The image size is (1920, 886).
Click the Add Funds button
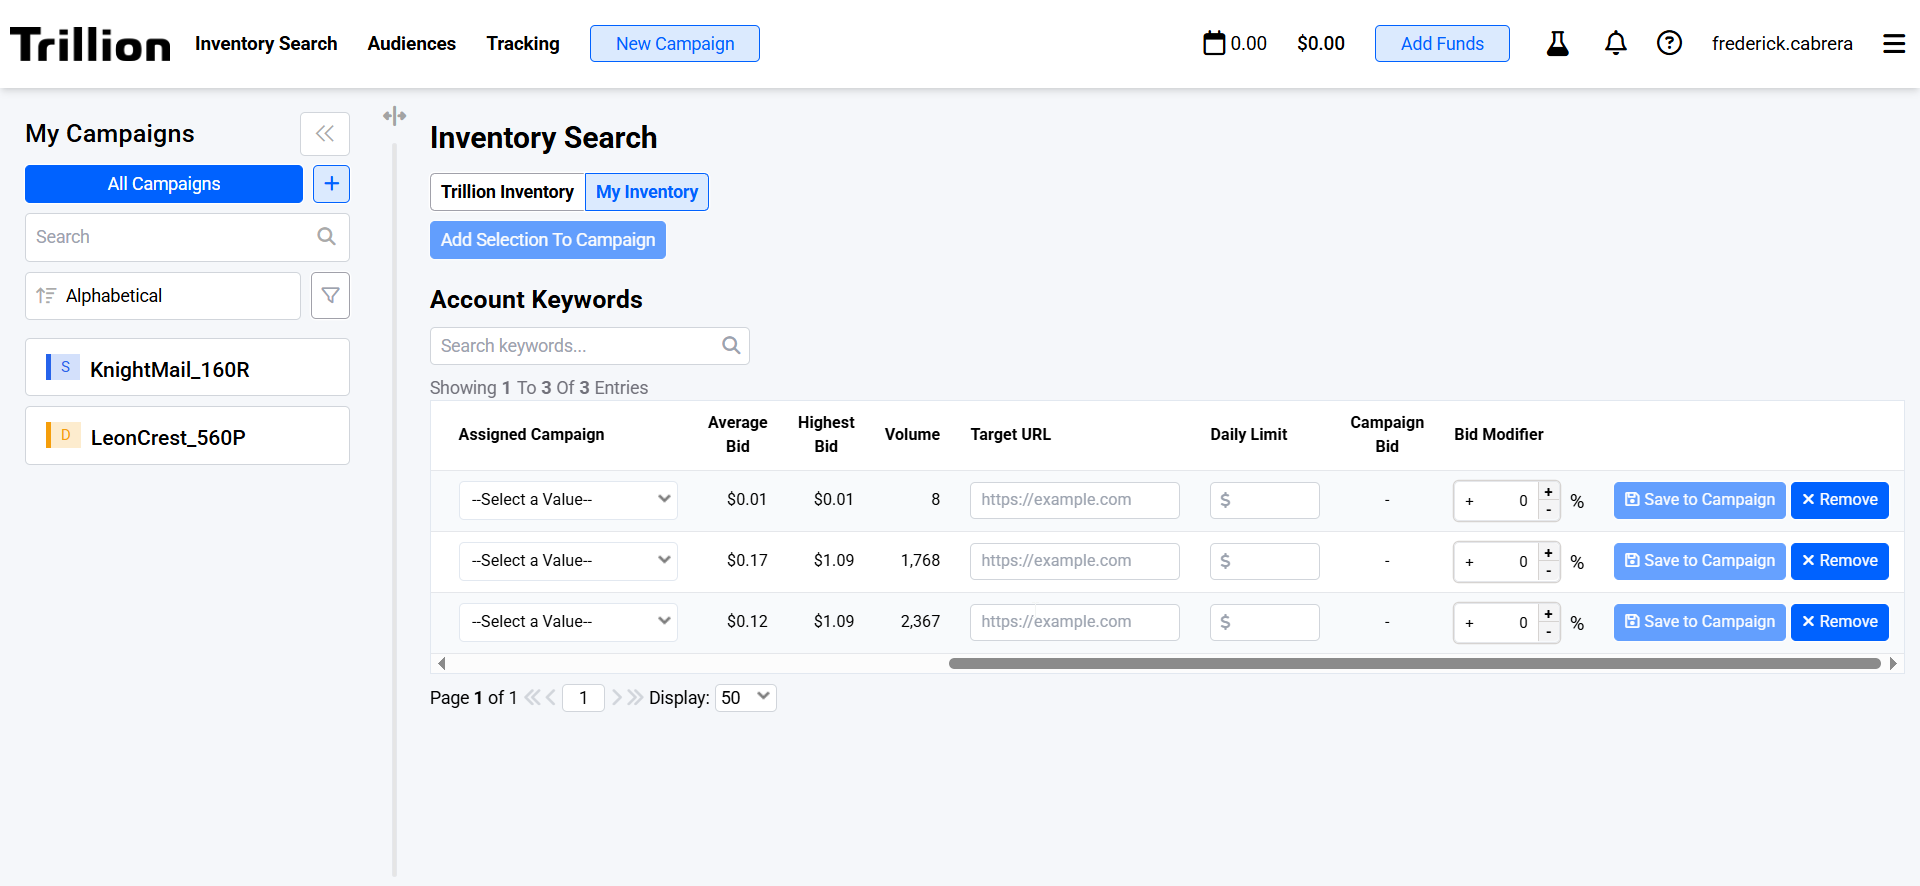coord(1441,44)
